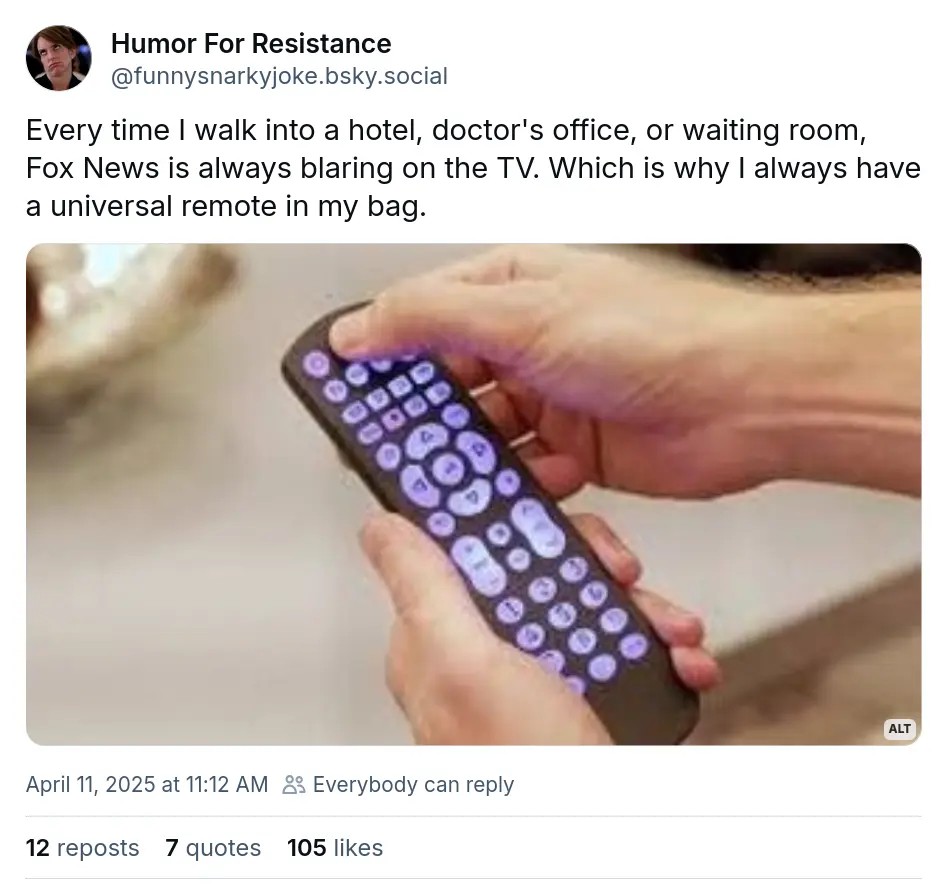Click the word 'likes' under the post
The width and height of the screenshot is (947, 896).
coord(358,848)
